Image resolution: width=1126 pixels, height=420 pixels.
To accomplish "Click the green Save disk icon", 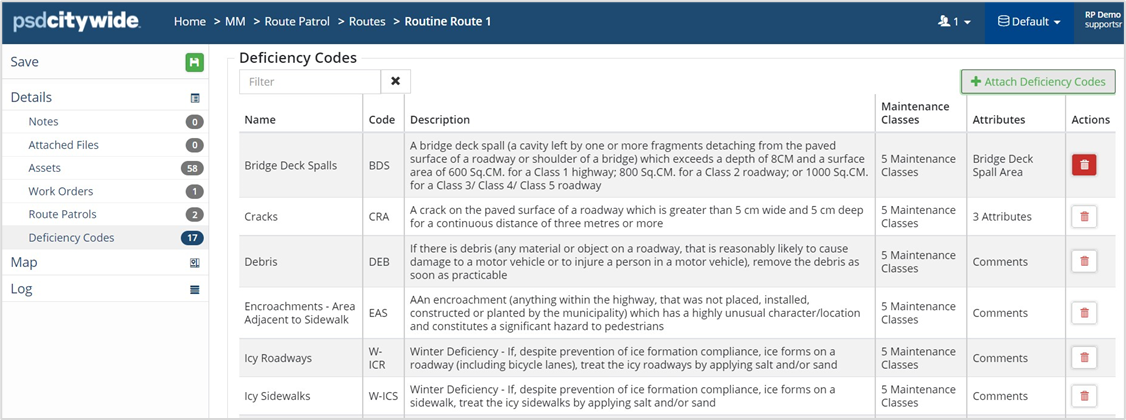I will coord(194,62).
